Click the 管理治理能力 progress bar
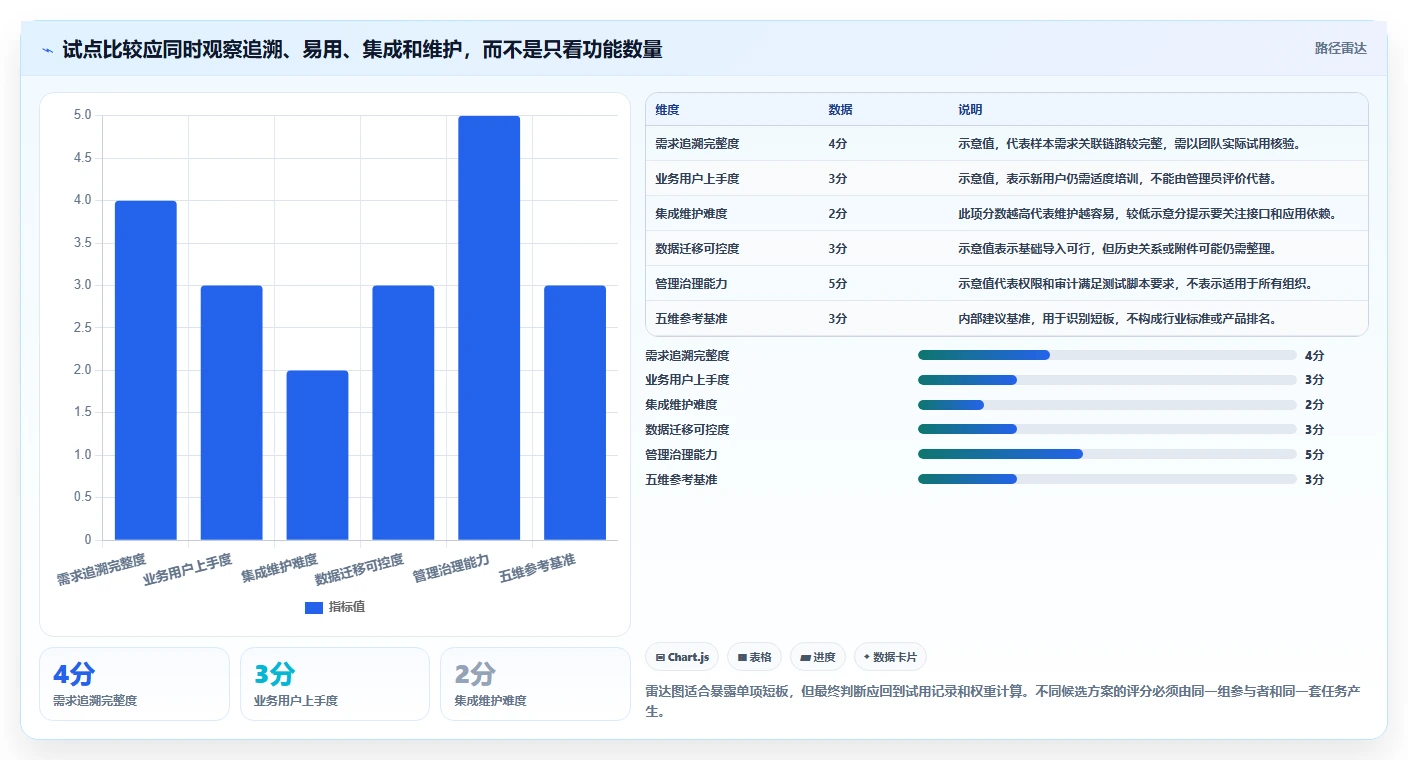 point(1107,454)
